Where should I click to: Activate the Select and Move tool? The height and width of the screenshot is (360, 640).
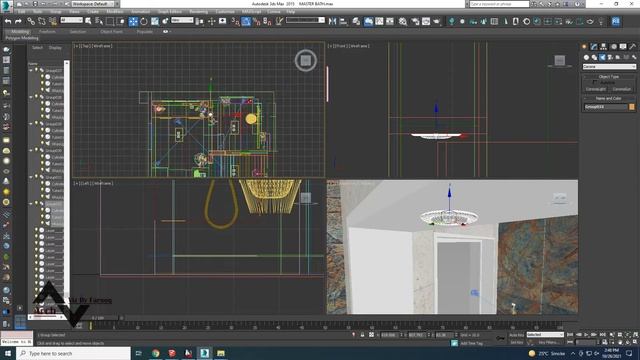coord(133,21)
